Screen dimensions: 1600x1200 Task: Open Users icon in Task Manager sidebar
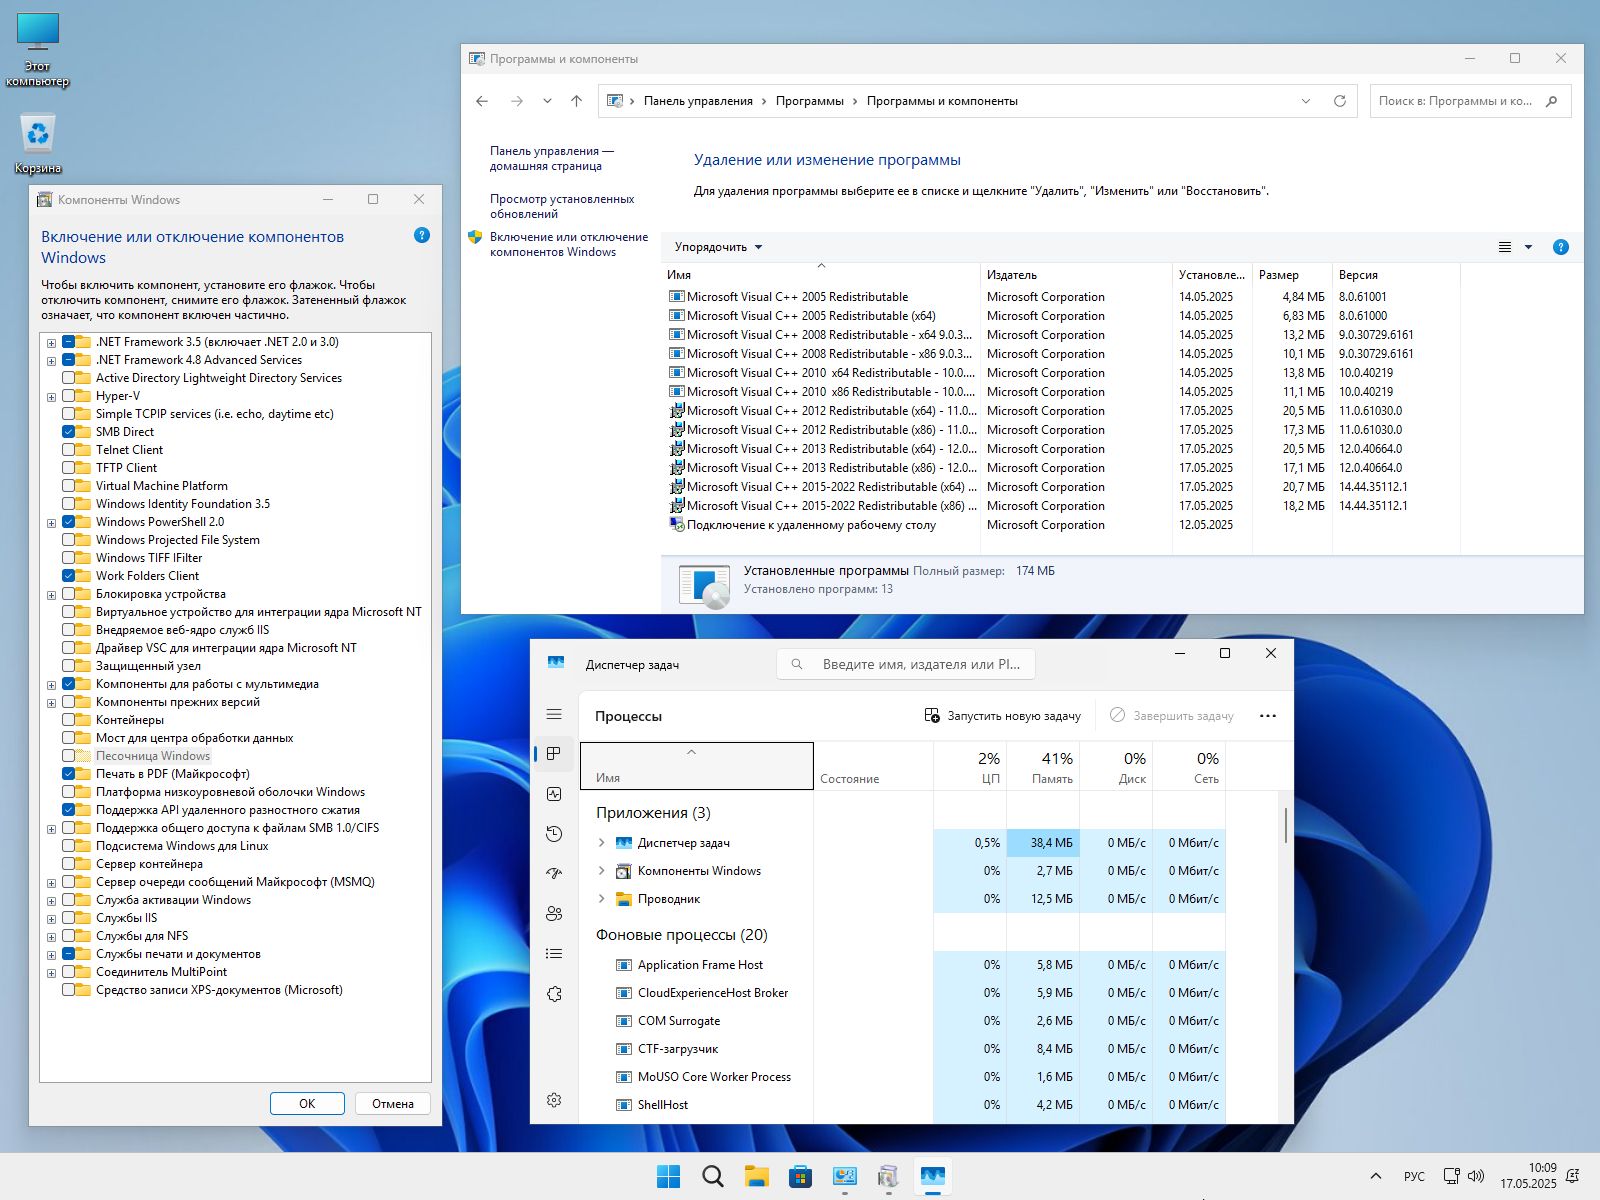554,914
